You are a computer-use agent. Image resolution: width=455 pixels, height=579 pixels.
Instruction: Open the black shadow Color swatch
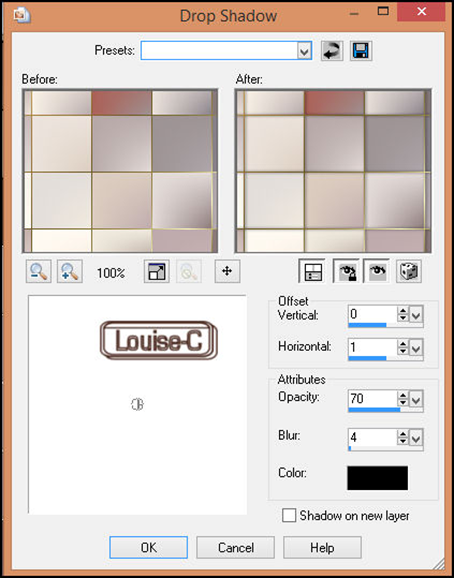point(377,478)
